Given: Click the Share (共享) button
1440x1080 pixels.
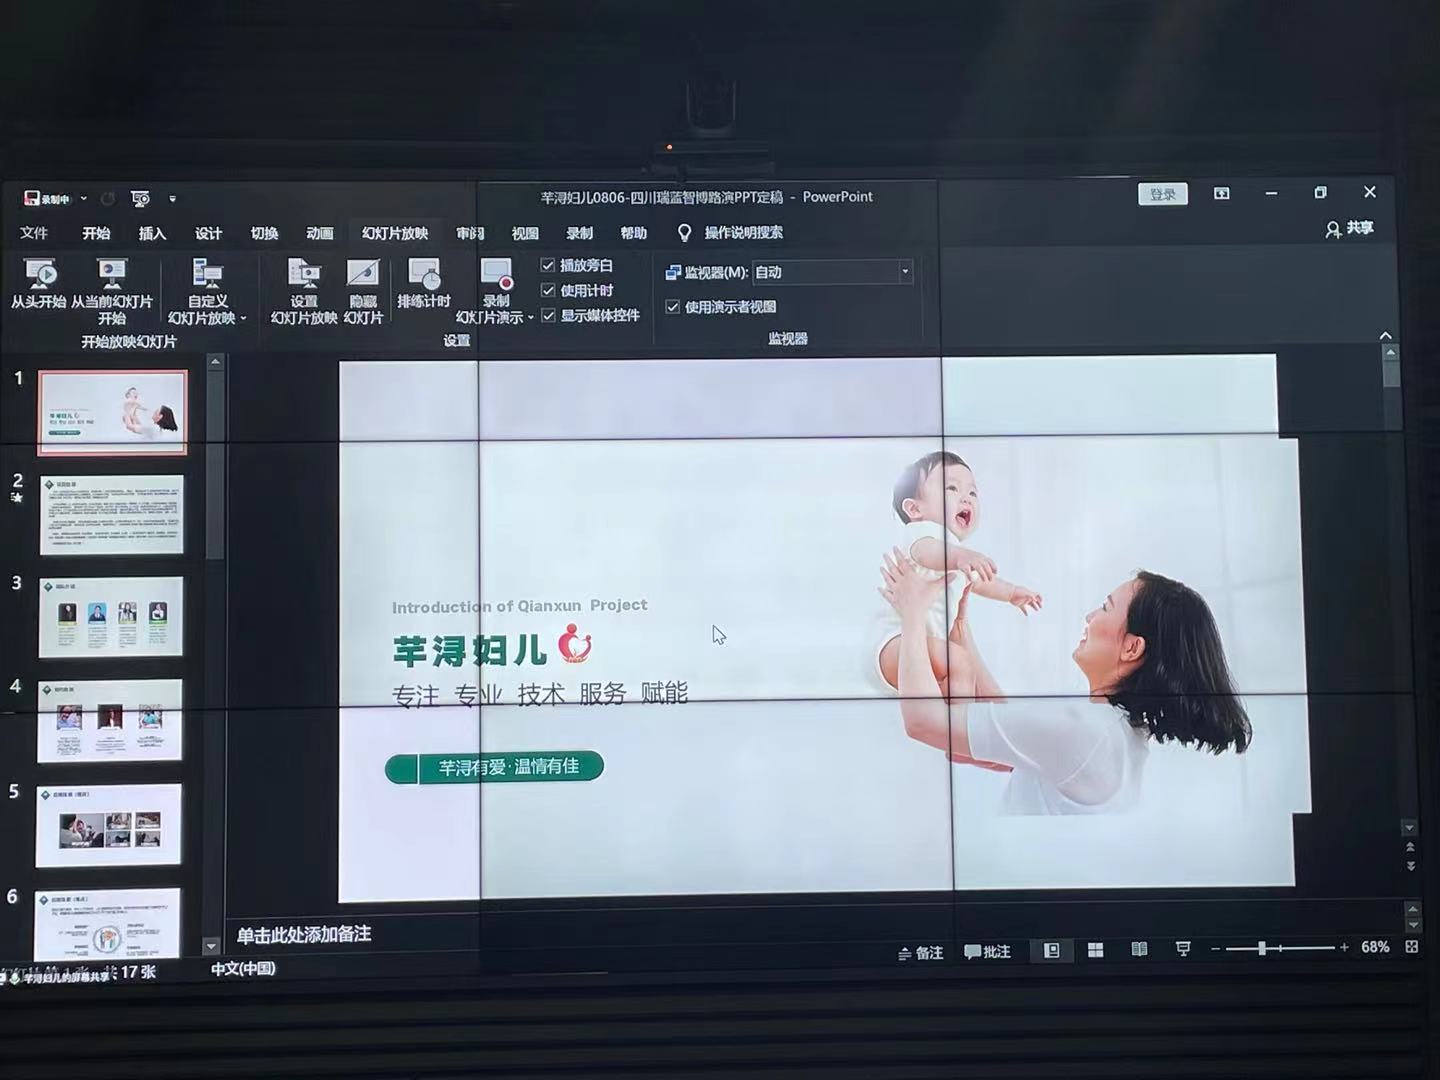Looking at the screenshot, I should [1349, 229].
